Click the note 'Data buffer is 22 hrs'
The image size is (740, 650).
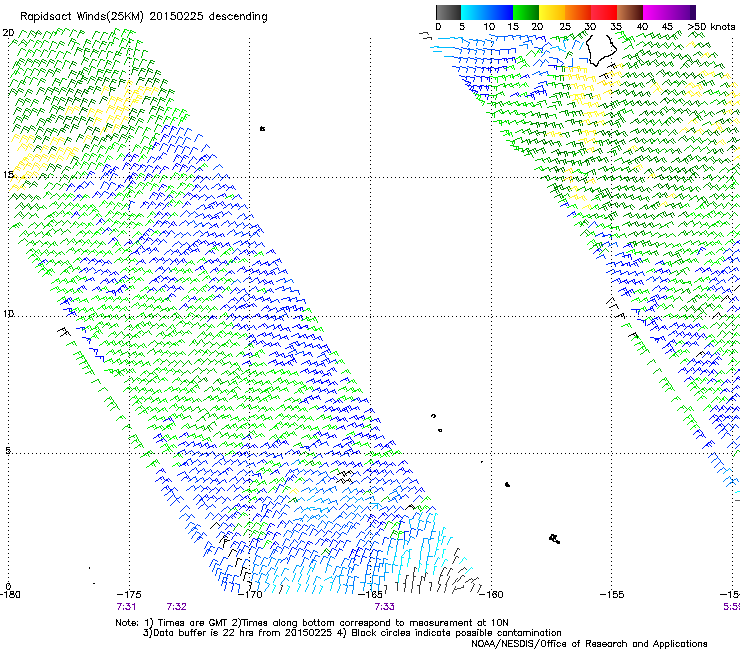[x=204, y=633]
